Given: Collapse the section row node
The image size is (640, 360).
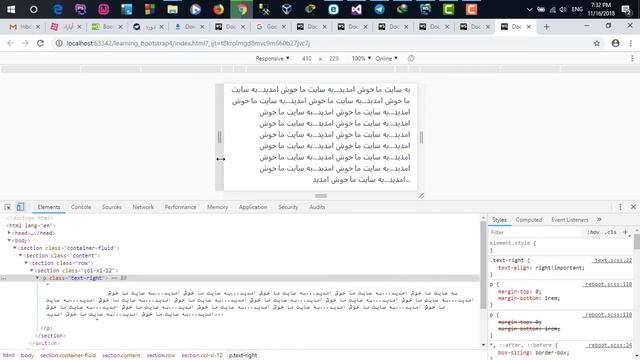Looking at the screenshot, I should tap(26, 263).
